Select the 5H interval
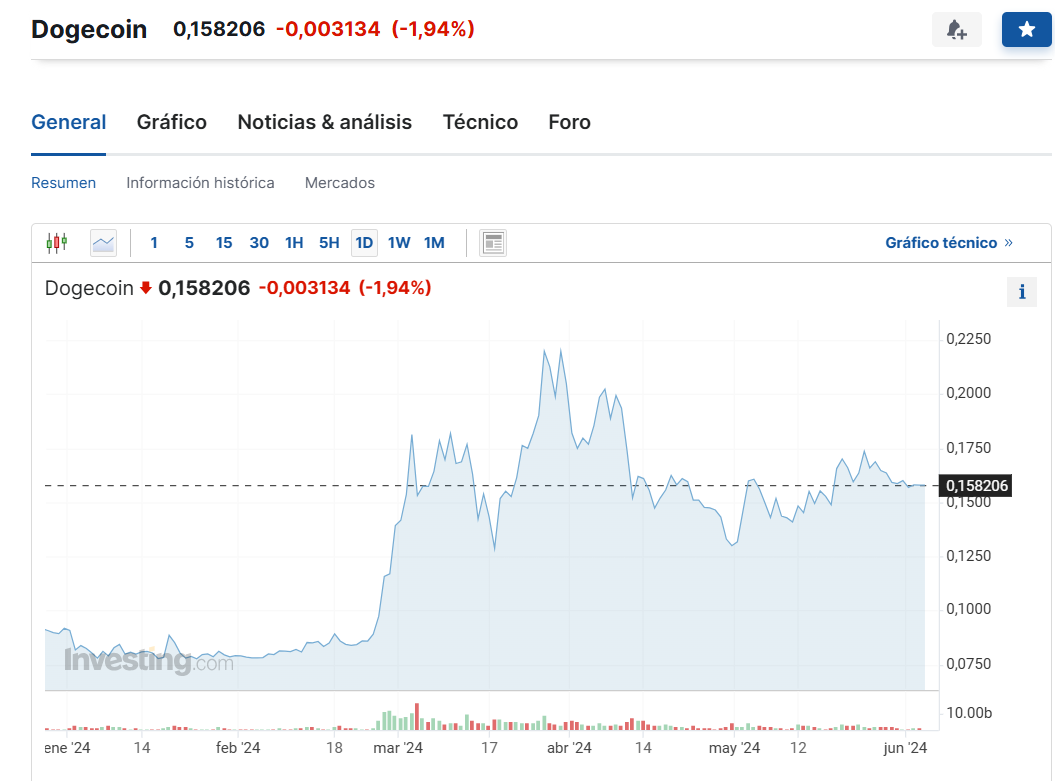This screenshot has width=1055, height=781. (x=329, y=243)
